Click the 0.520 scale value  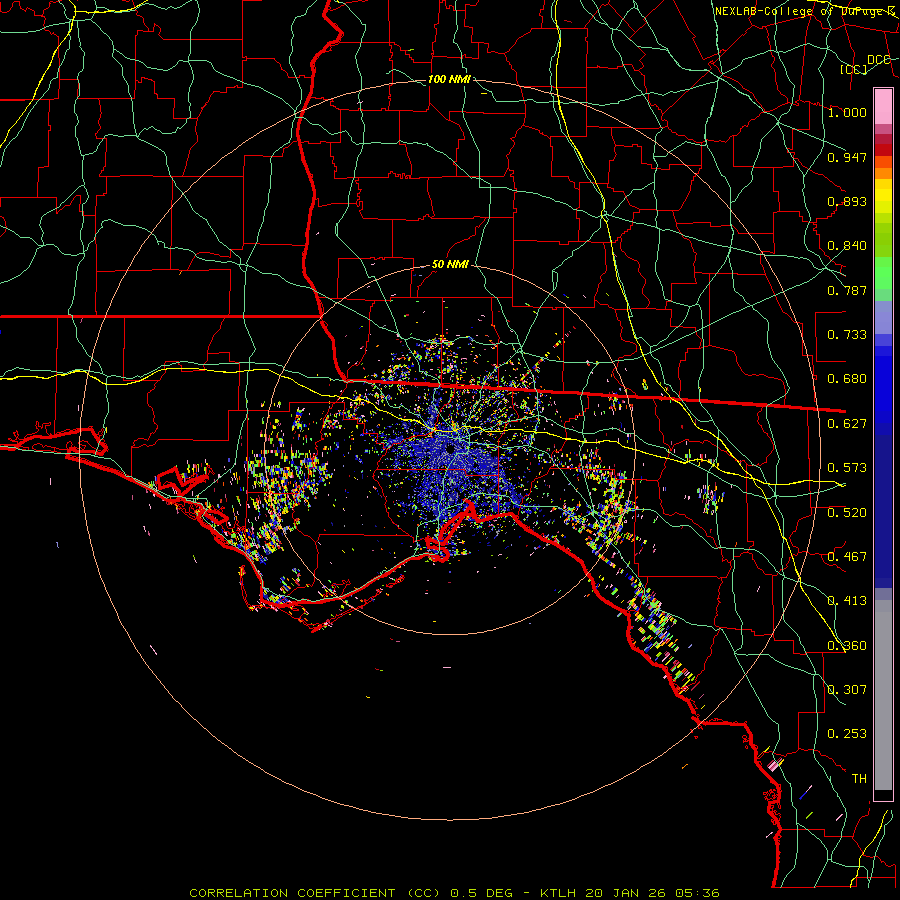(x=847, y=513)
